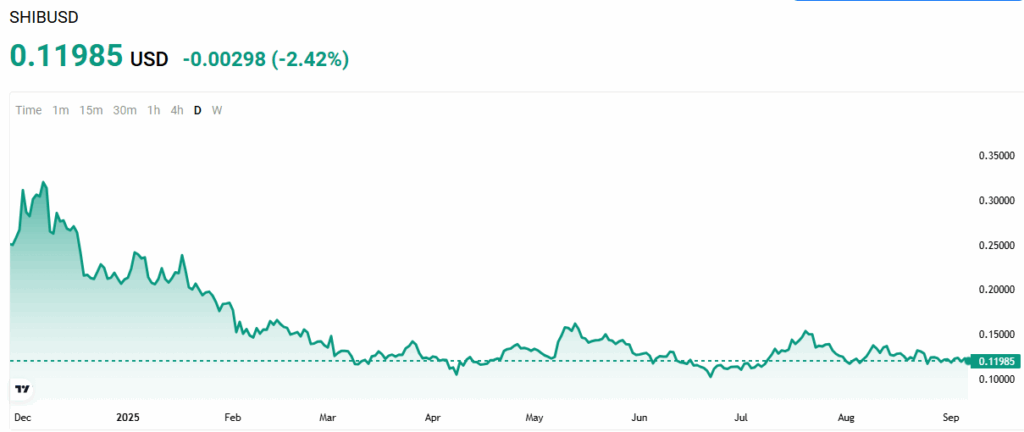Click the Time label before intervals
The width and height of the screenshot is (1024, 432).
point(29,110)
